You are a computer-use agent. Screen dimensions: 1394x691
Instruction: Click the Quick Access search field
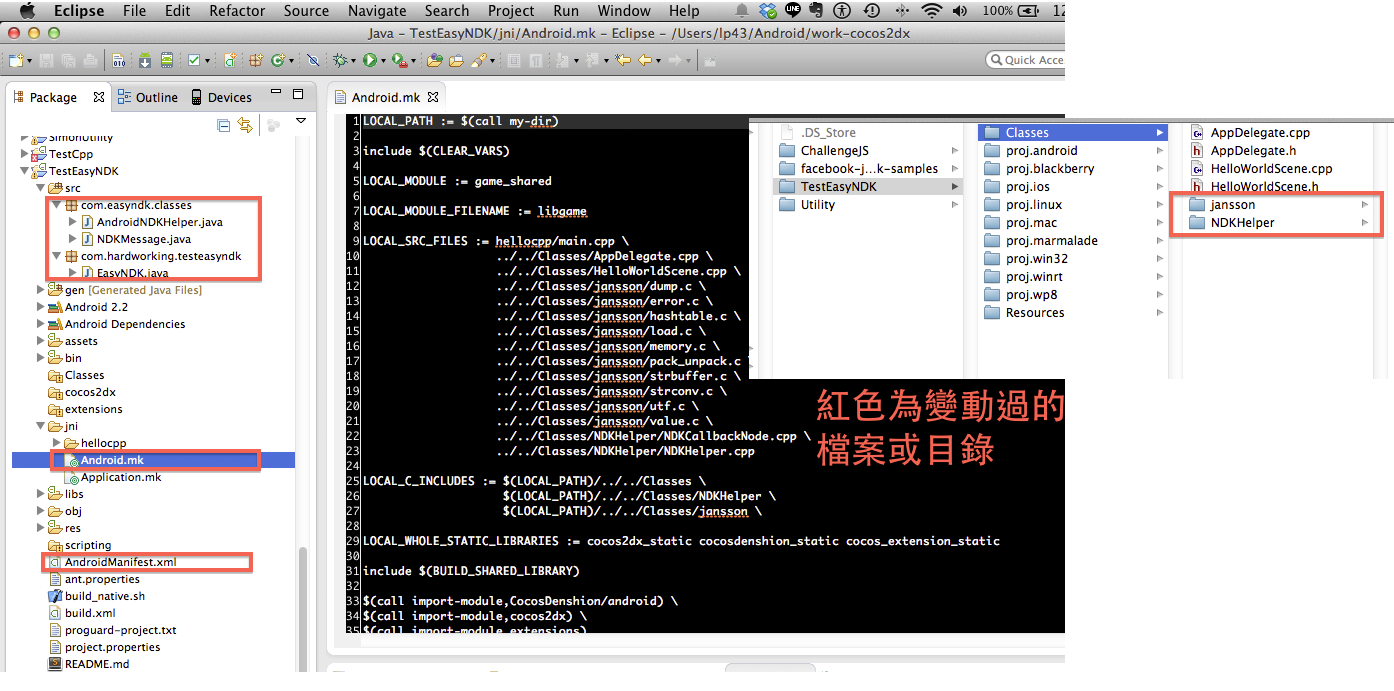pos(1025,60)
